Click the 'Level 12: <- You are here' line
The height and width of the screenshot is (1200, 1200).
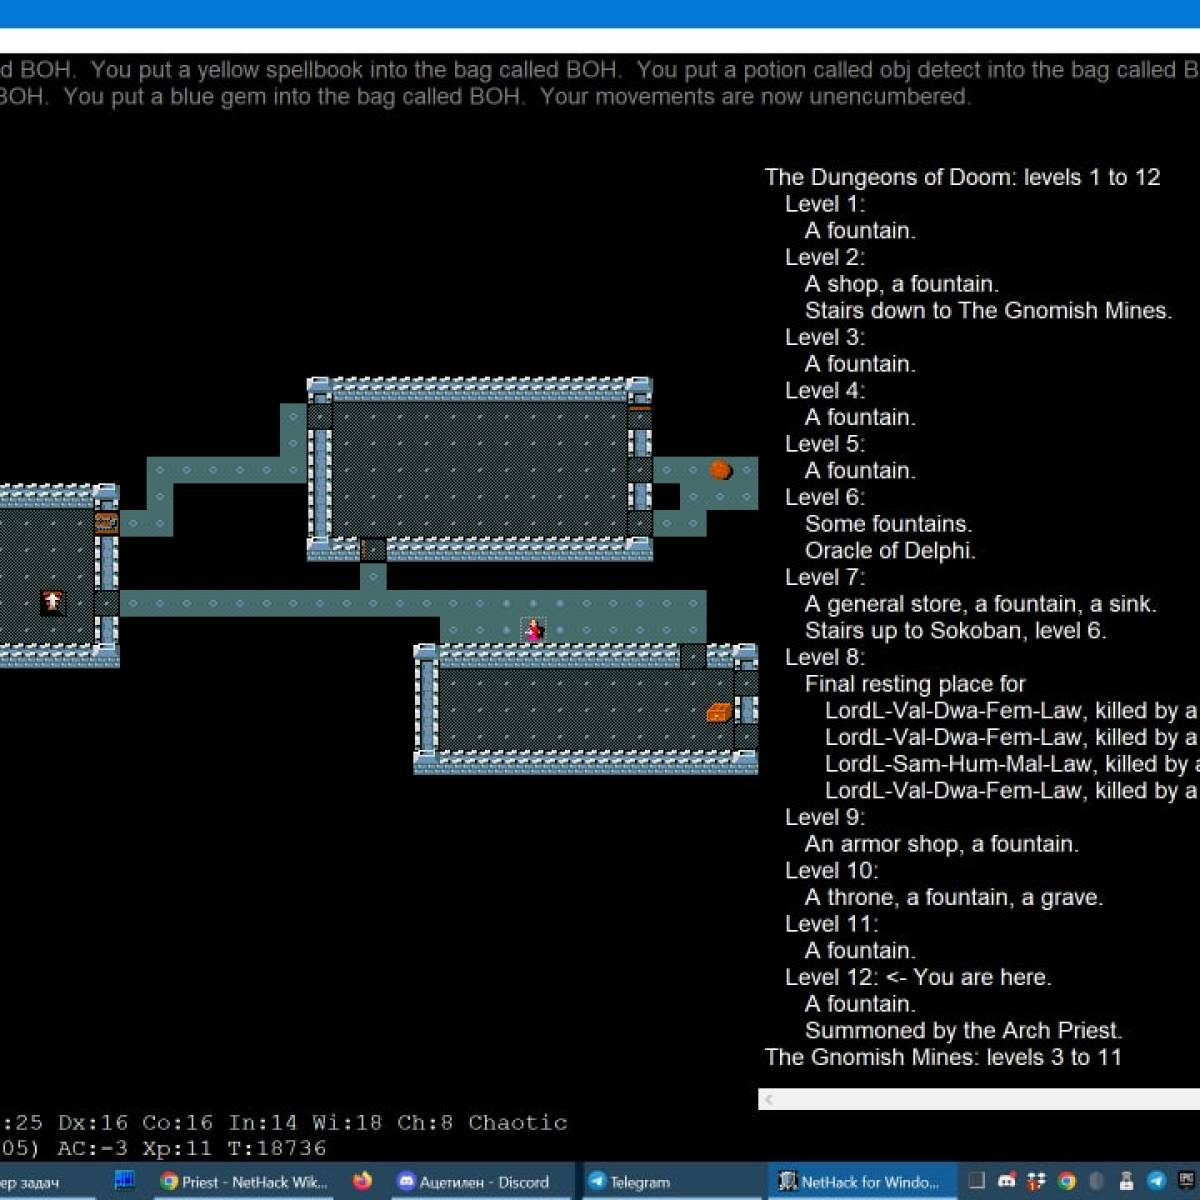[x=917, y=977]
